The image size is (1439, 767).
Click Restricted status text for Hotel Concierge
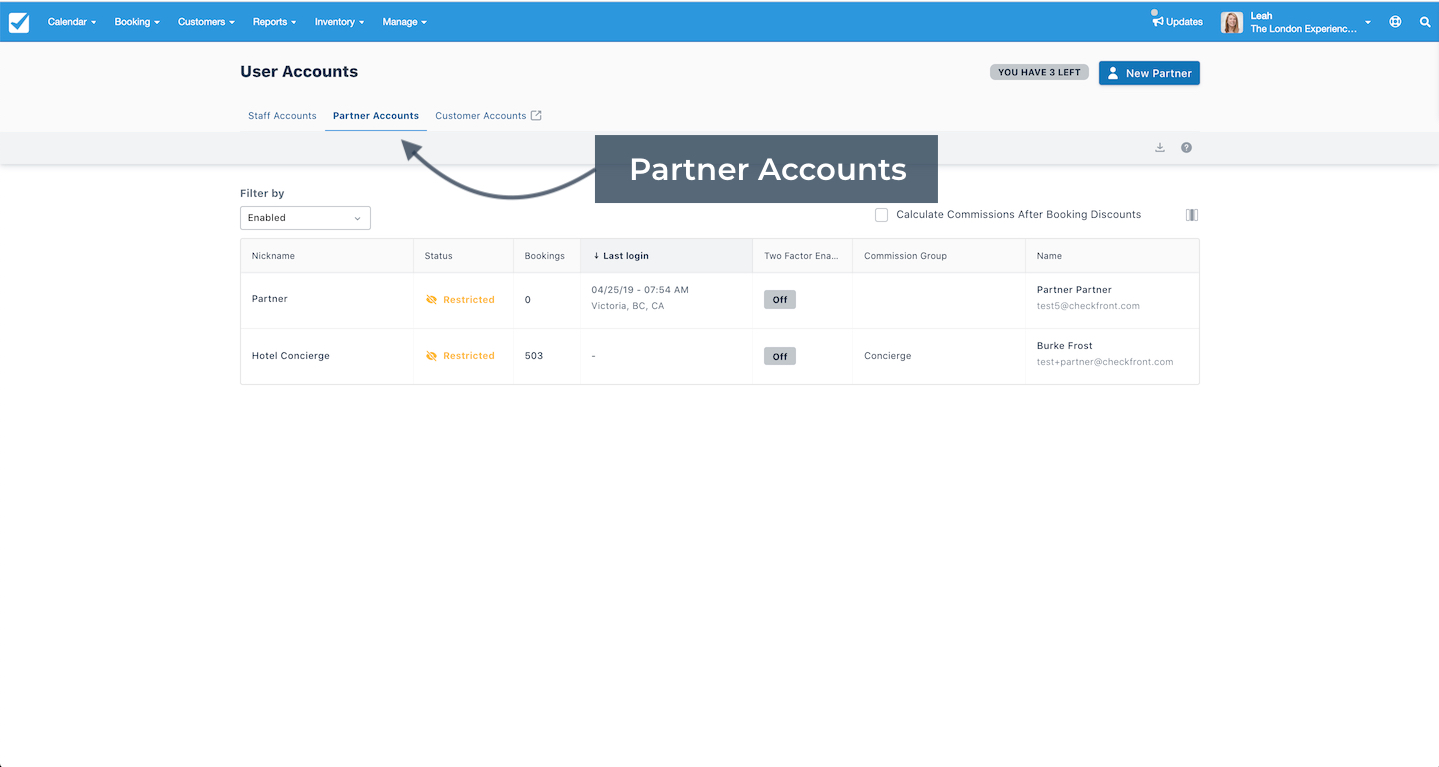coord(469,356)
